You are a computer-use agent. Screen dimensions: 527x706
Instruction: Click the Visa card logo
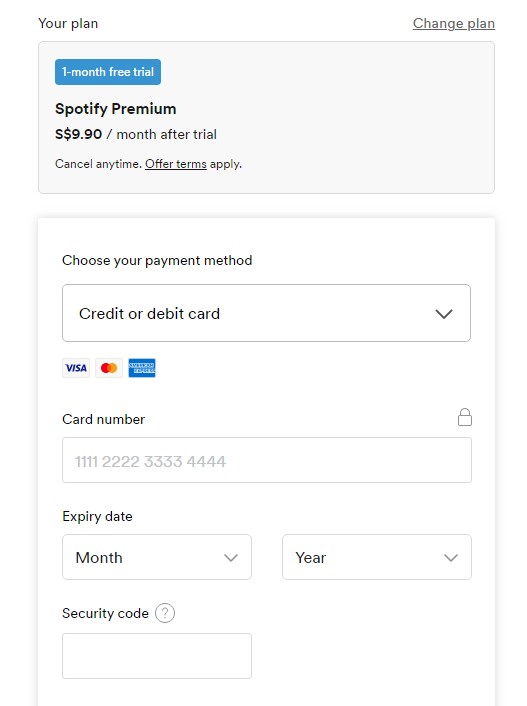click(76, 368)
